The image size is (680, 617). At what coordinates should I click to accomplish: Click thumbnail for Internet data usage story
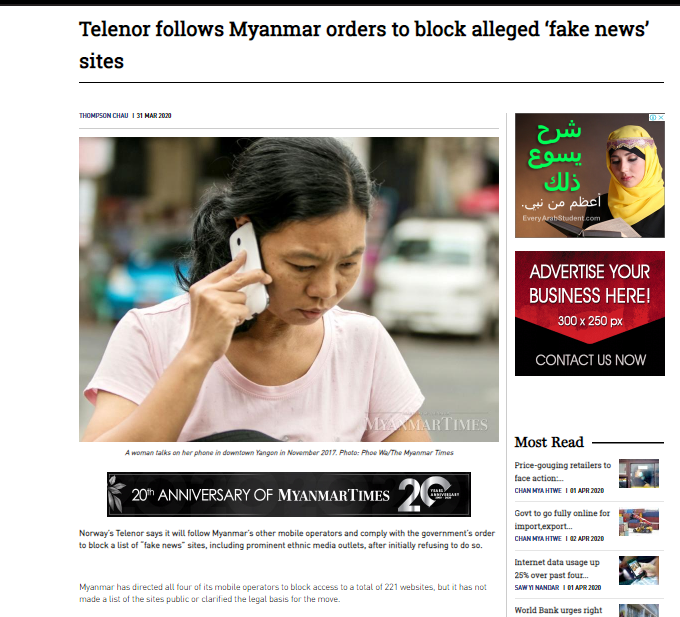point(639,570)
